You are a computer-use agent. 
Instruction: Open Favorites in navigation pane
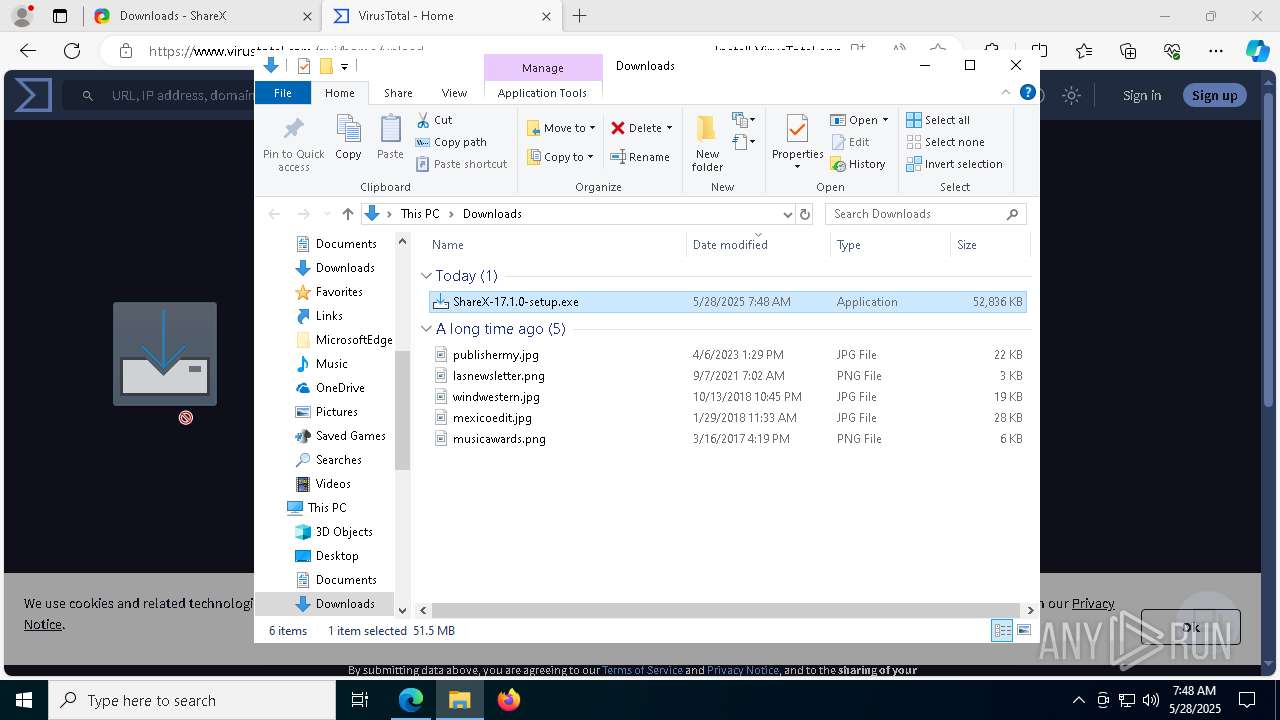click(x=339, y=292)
